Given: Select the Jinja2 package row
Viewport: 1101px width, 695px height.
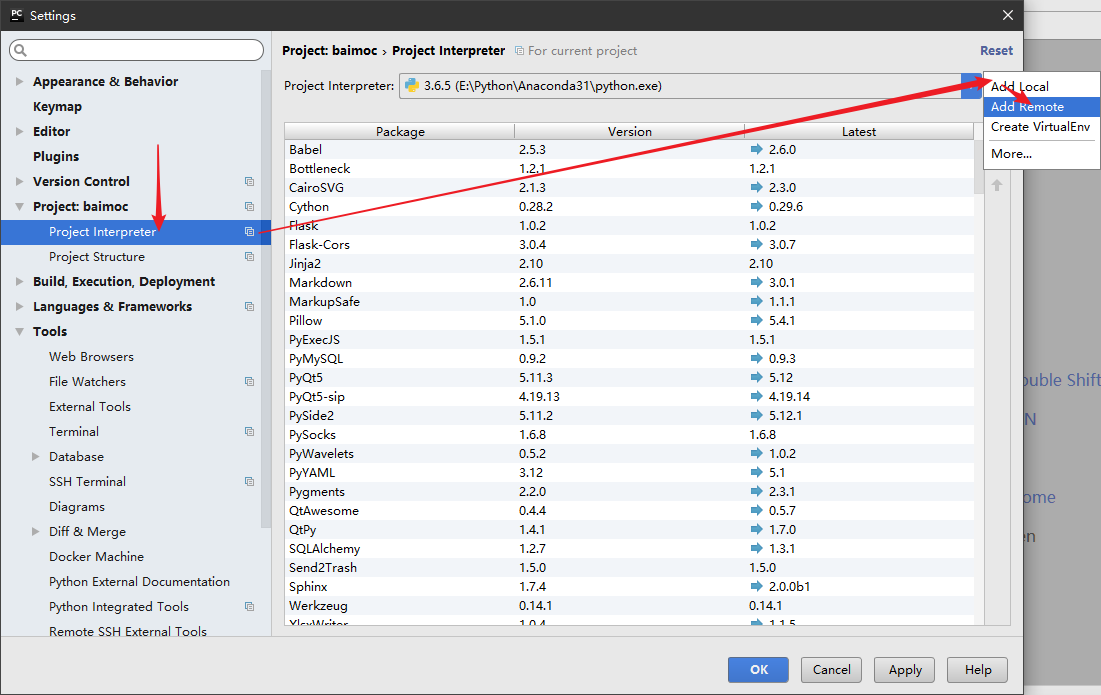Looking at the screenshot, I should click(629, 263).
